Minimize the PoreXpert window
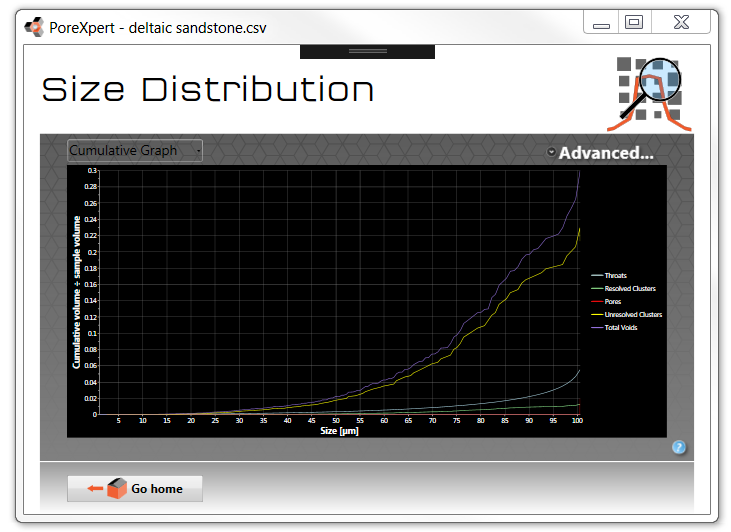Image resolution: width=731 pixels, height=532 pixels. [x=601, y=24]
